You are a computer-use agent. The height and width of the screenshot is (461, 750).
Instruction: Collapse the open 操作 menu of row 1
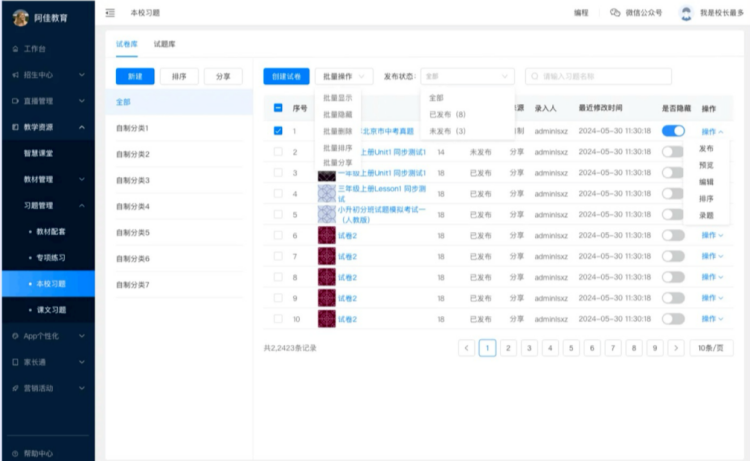[x=712, y=132]
